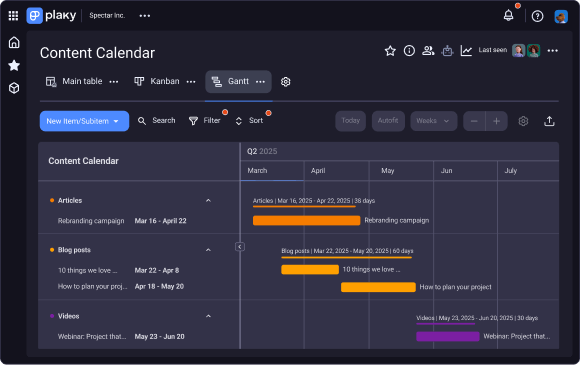Collapse left panel with arrow handle
This screenshot has width=580, height=365.
[x=240, y=247]
